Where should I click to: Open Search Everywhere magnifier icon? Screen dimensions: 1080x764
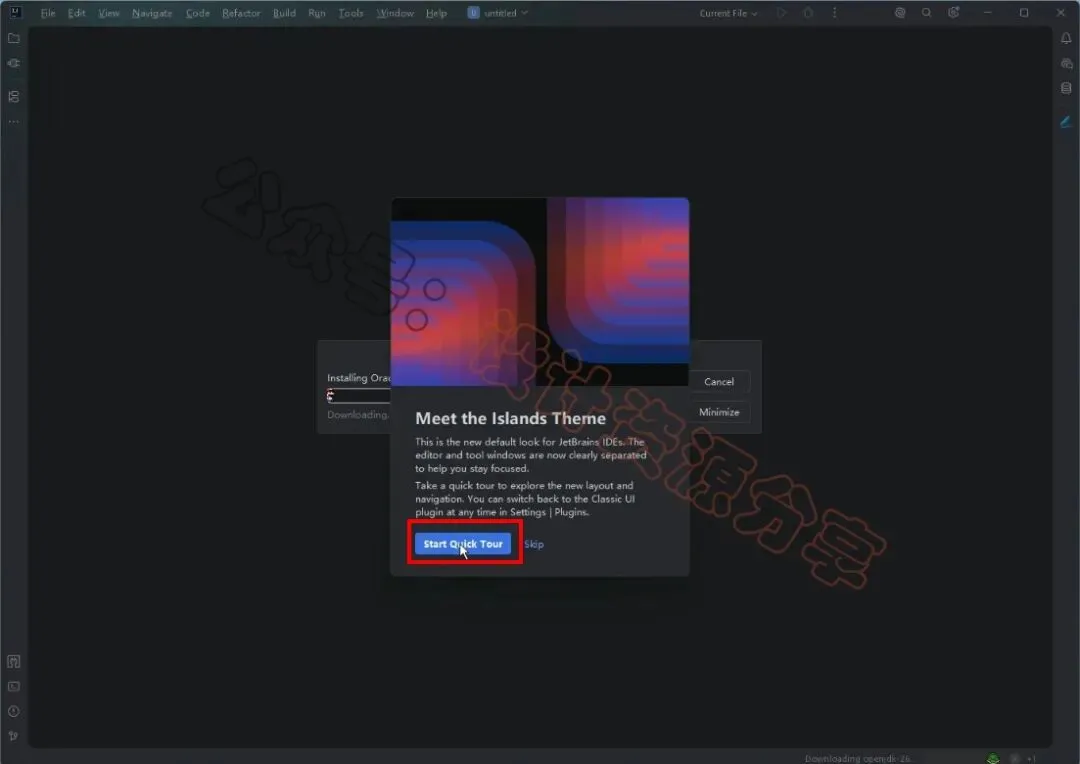[x=926, y=12]
